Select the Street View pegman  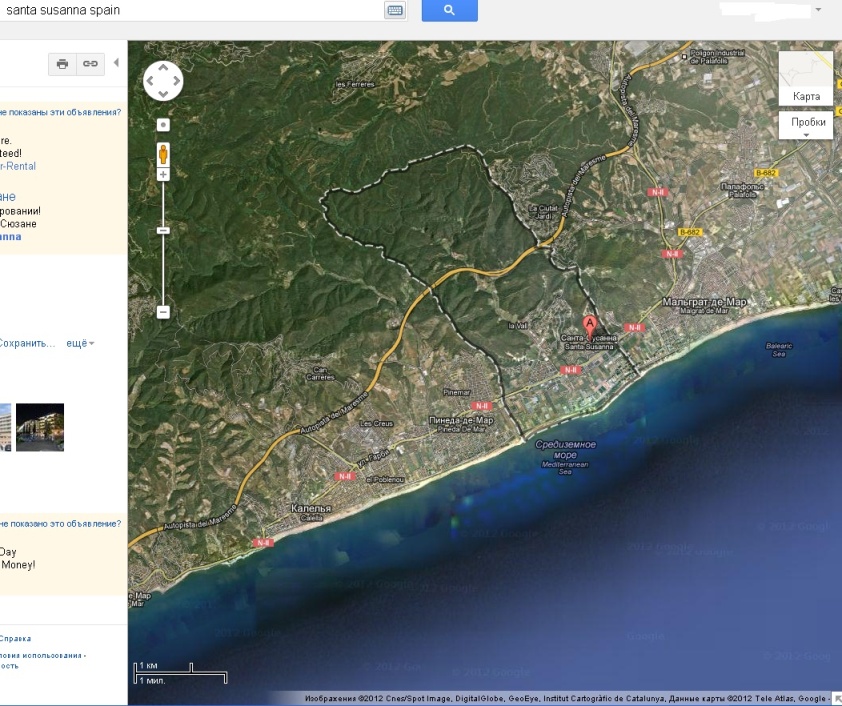(x=163, y=153)
